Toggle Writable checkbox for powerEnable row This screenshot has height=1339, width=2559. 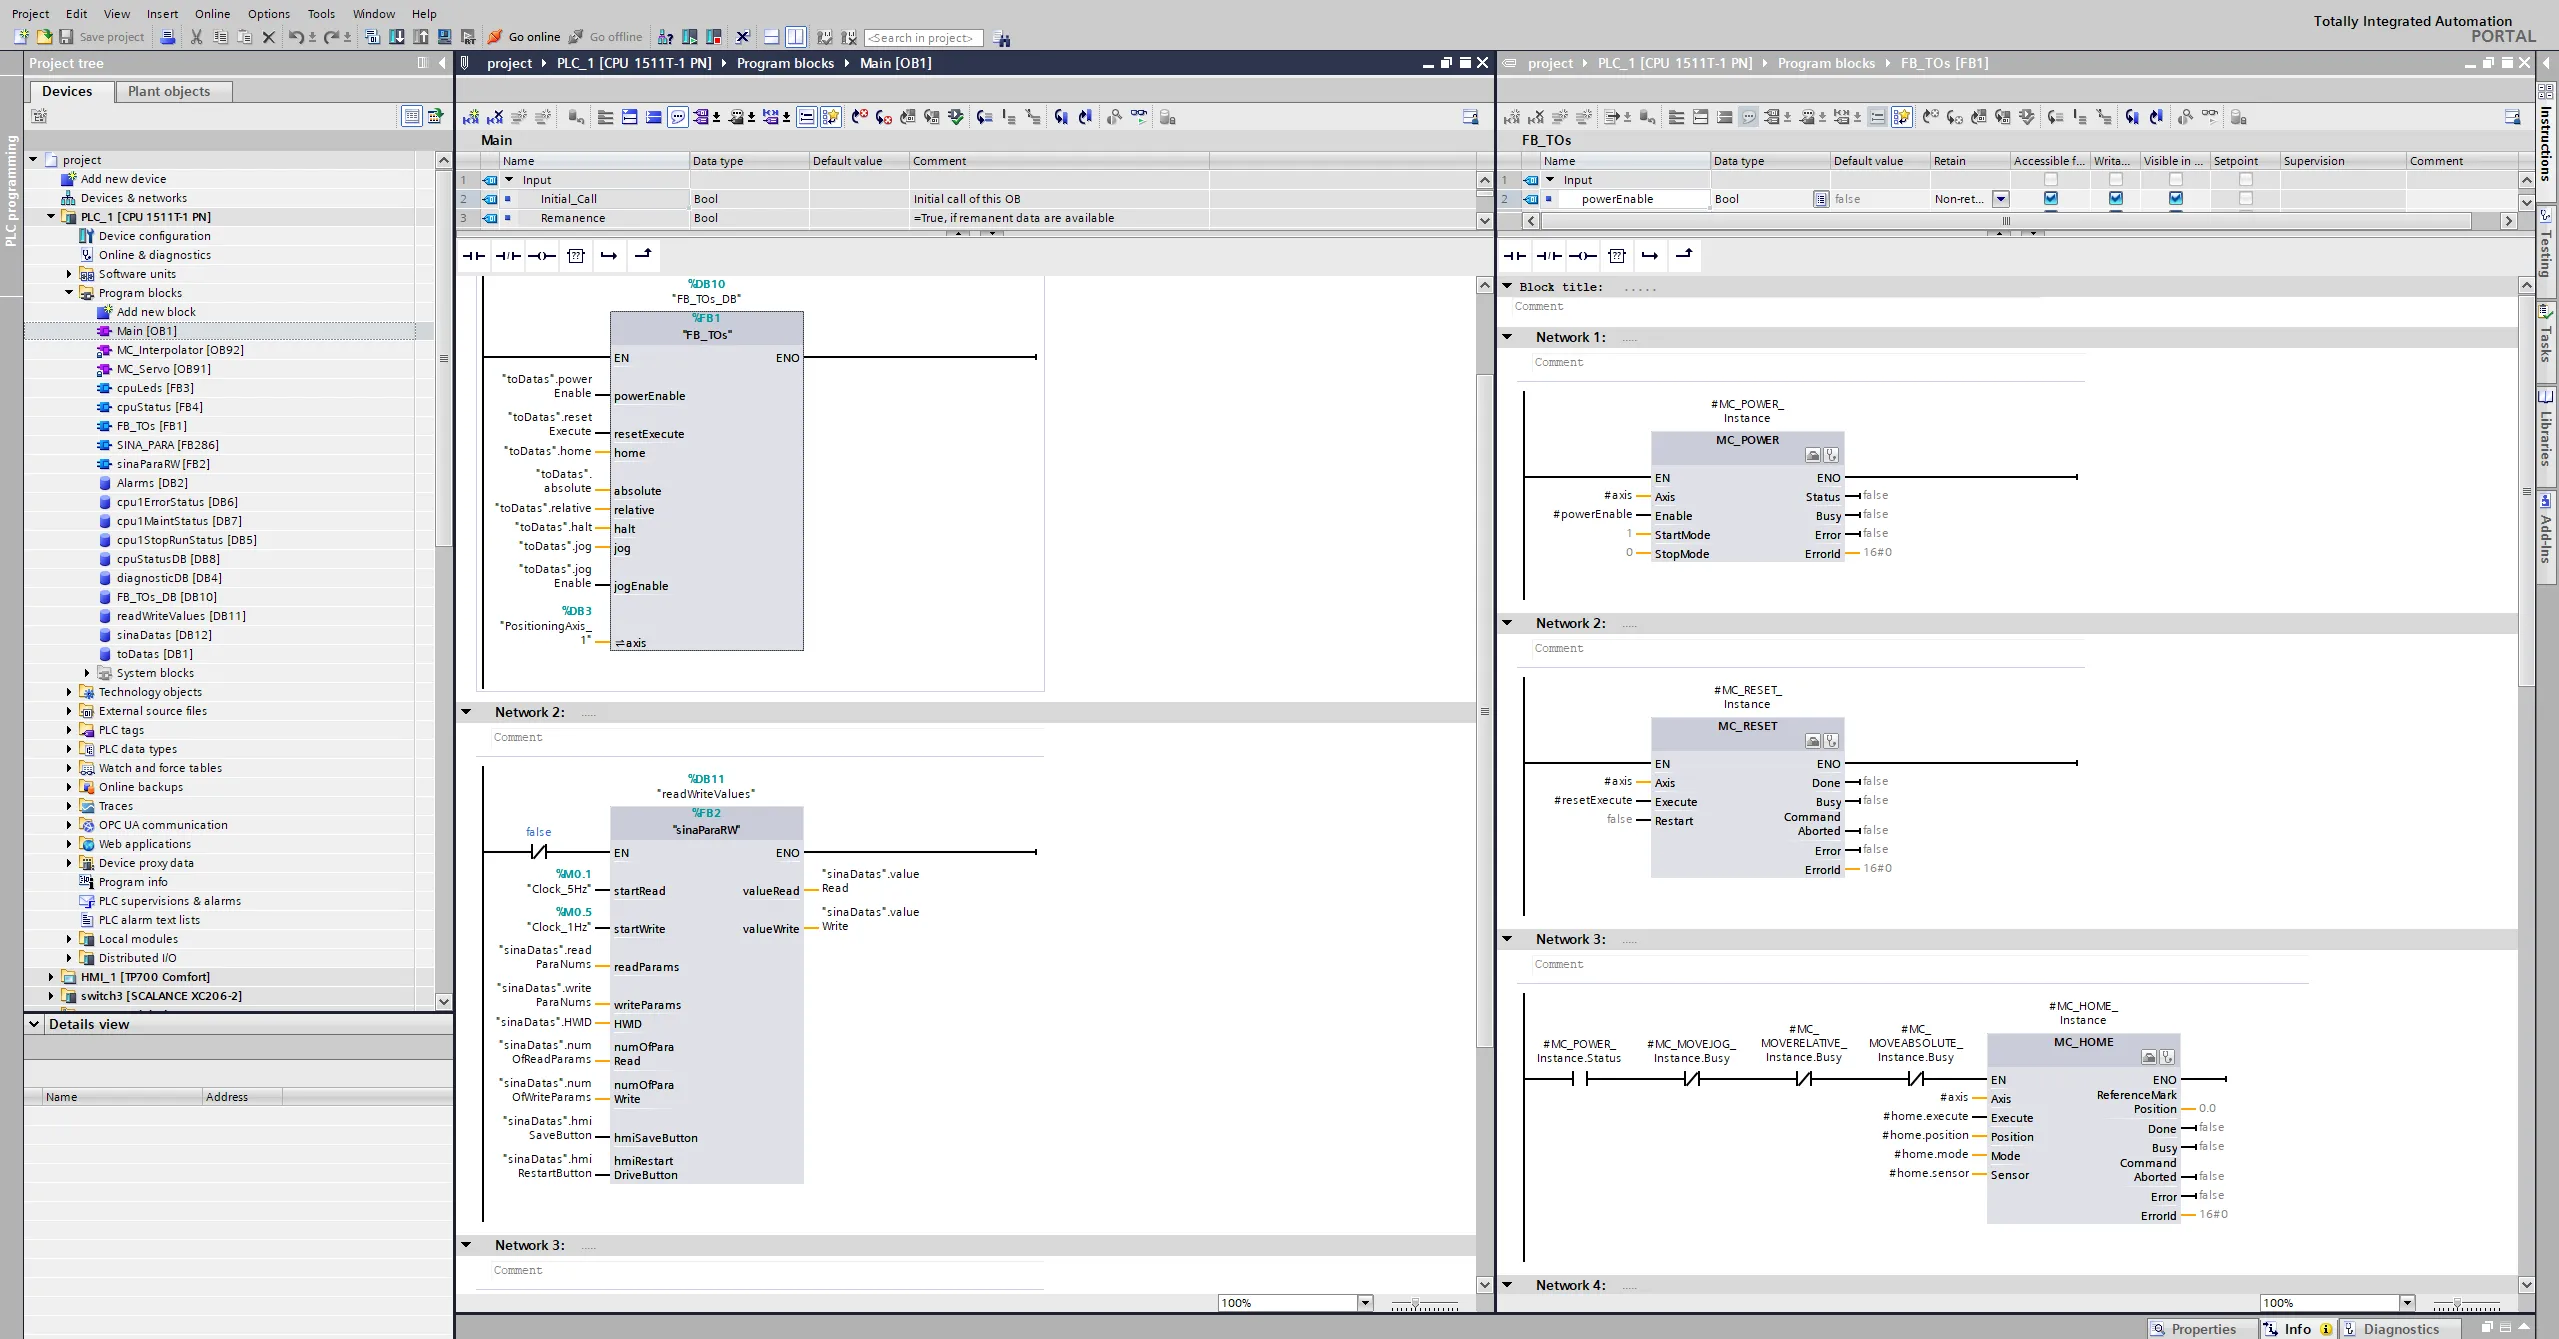click(x=2116, y=198)
